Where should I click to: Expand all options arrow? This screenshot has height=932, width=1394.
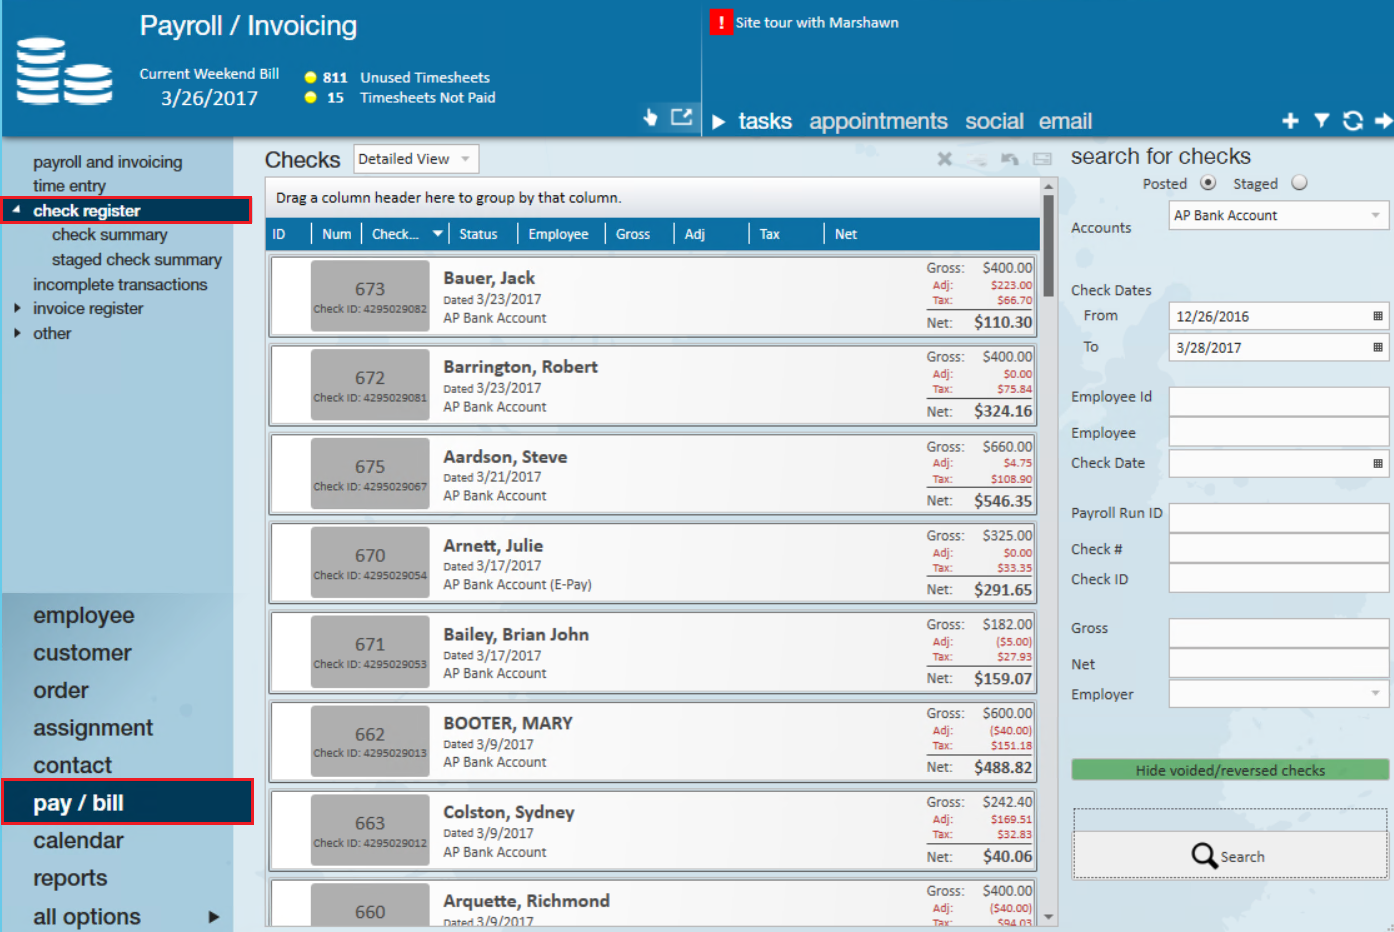[x=213, y=917]
